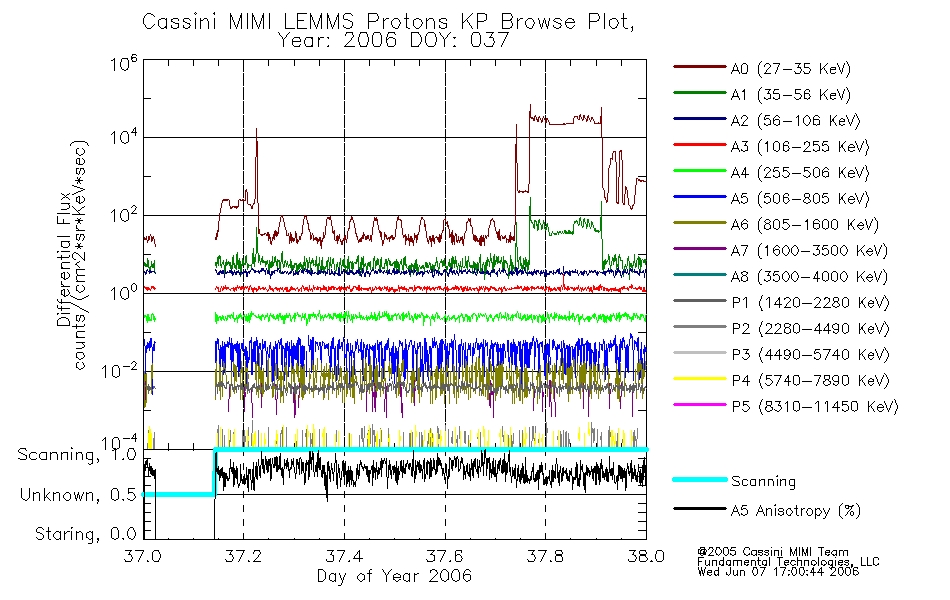Image resolution: width=950 pixels, height=600 pixels.
Task: Click the dark green A1 legend line
Action: (699, 93)
